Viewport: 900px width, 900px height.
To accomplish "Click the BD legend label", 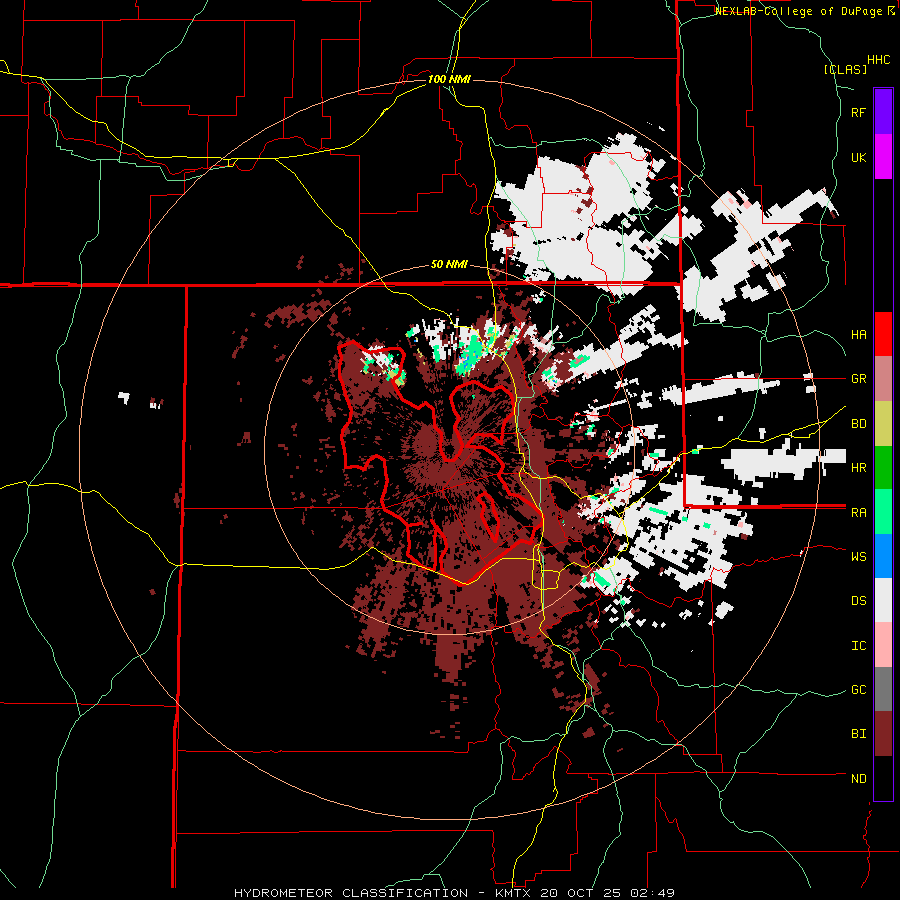I will point(858,424).
